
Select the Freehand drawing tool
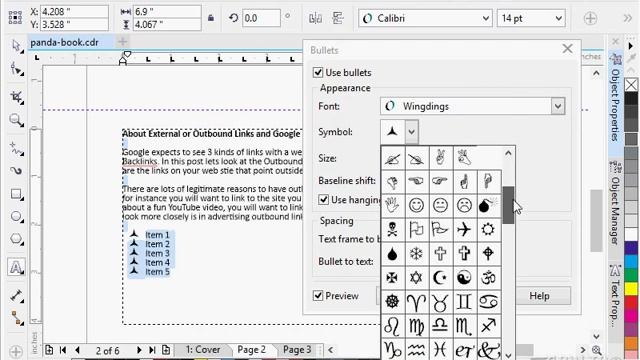(16, 149)
